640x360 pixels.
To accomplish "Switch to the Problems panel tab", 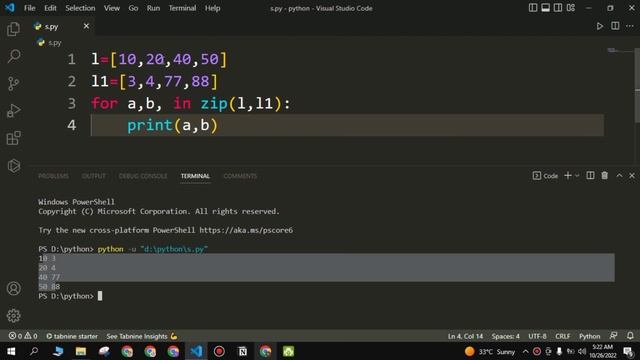I will click(x=53, y=176).
